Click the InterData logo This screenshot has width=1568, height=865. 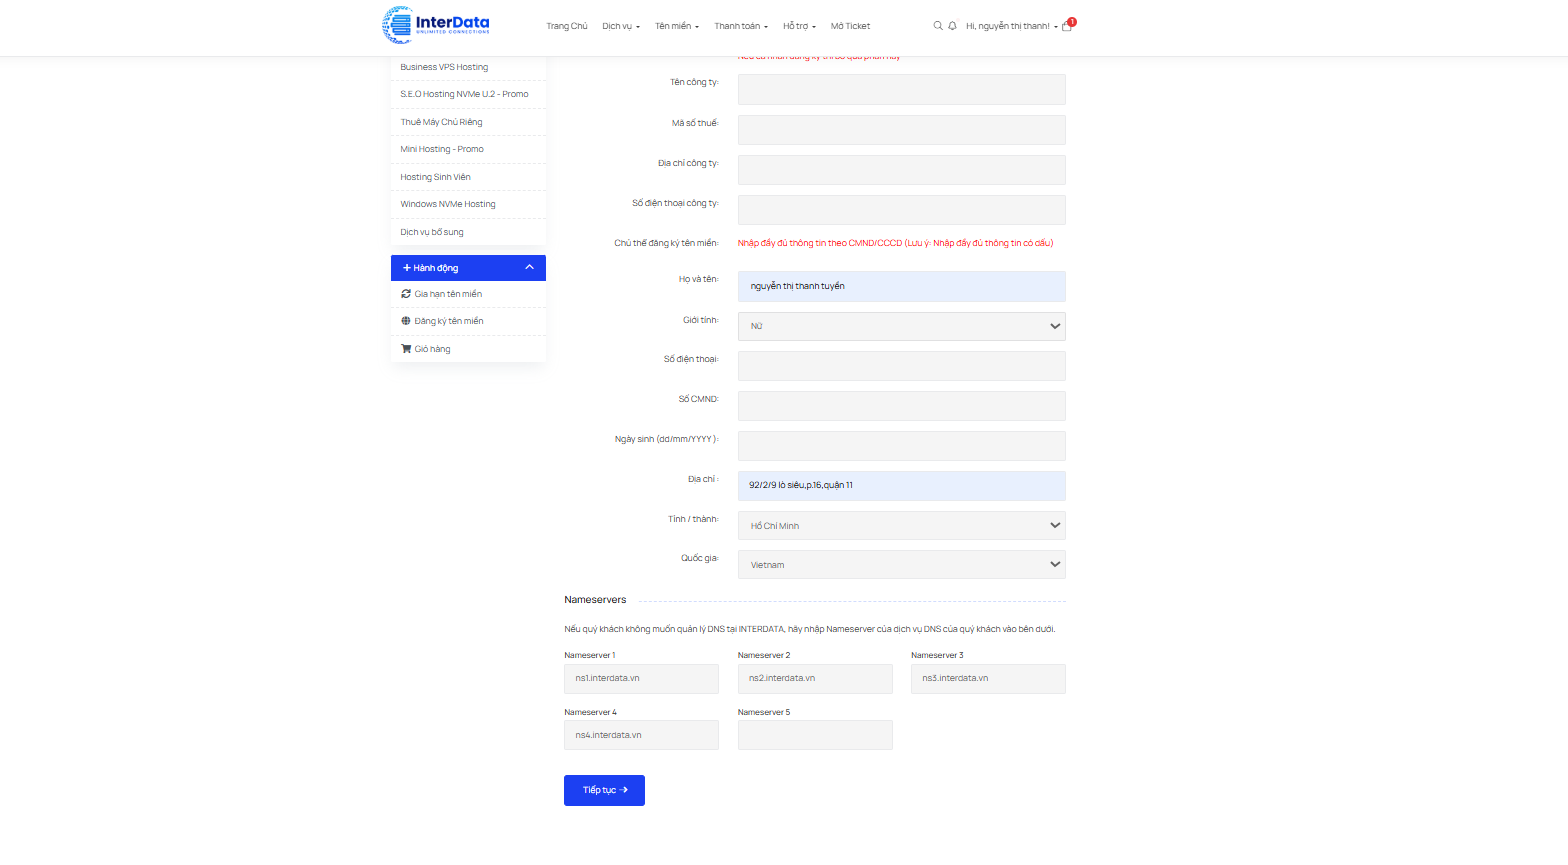436,25
